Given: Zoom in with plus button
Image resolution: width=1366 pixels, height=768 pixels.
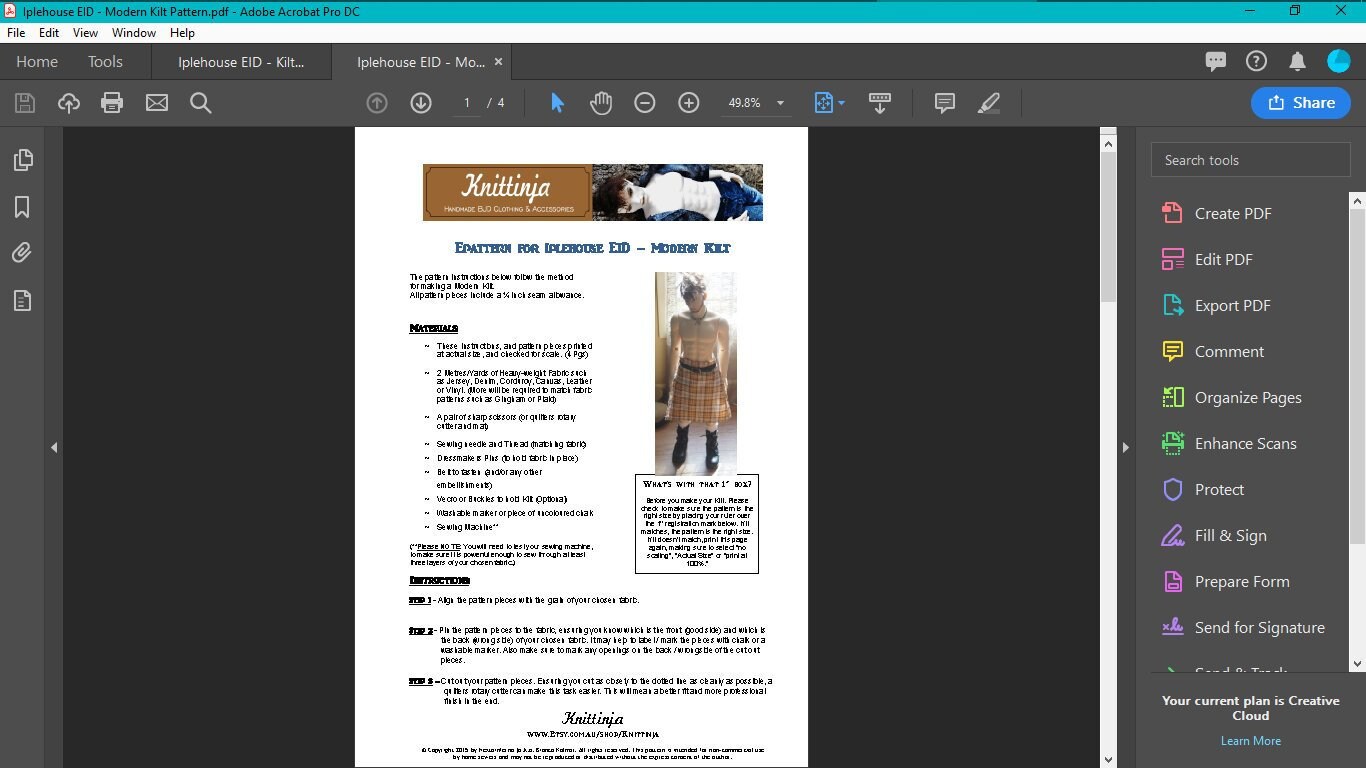Looking at the screenshot, I should (x=689, y=103).
